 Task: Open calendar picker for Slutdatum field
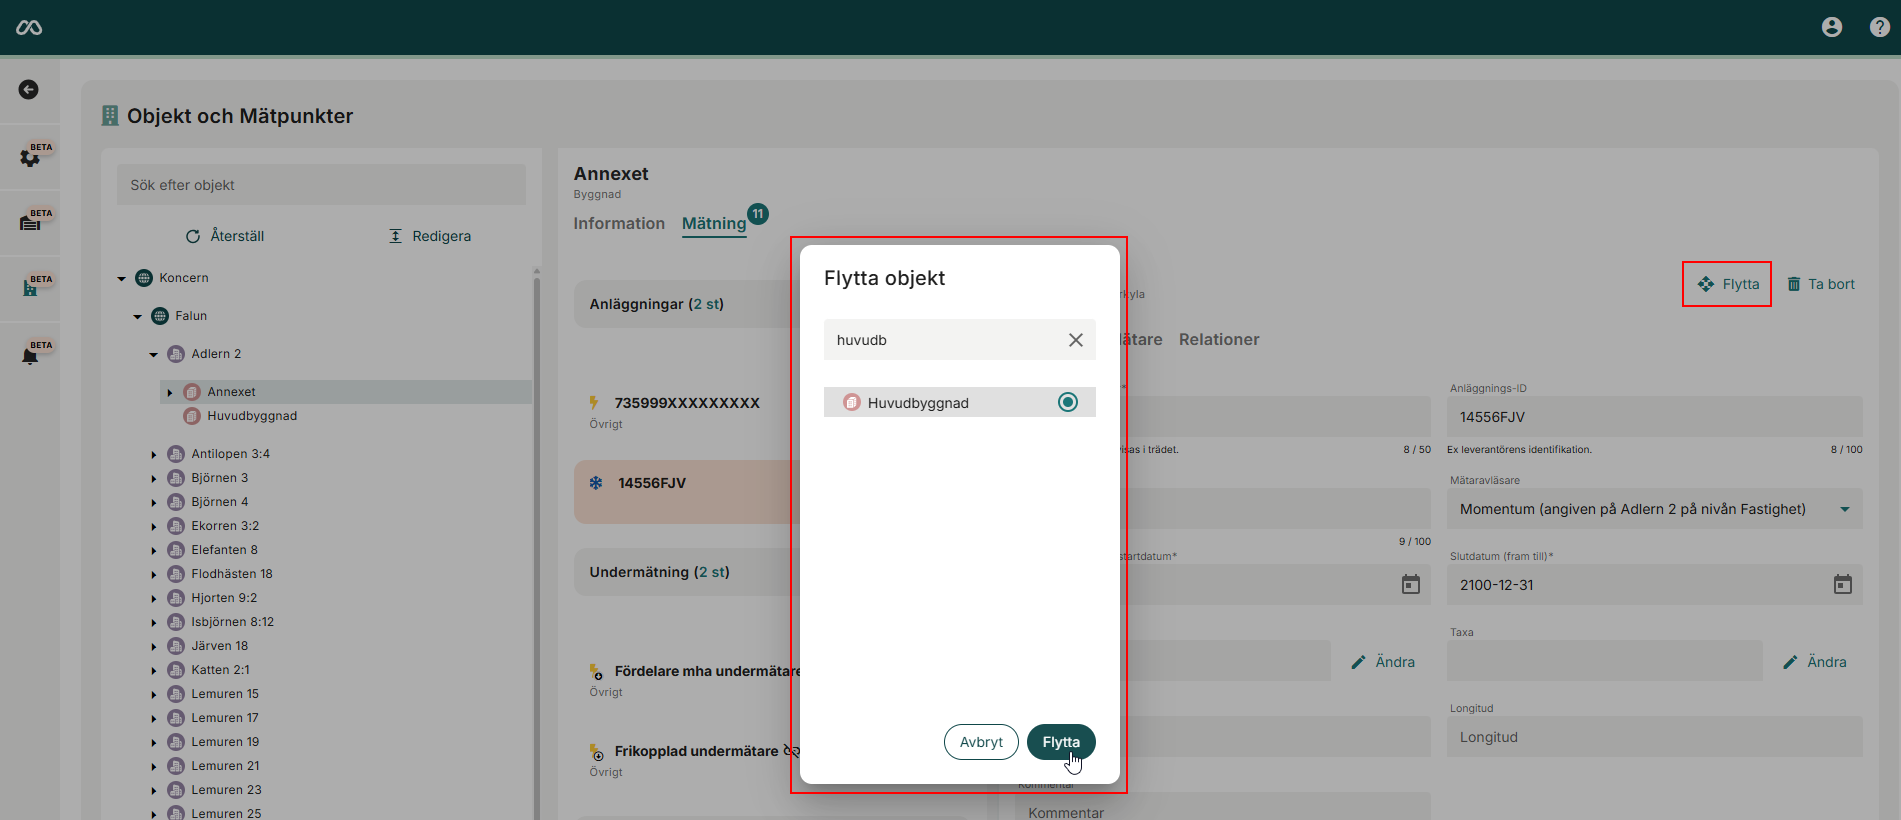click(1842, 585)
